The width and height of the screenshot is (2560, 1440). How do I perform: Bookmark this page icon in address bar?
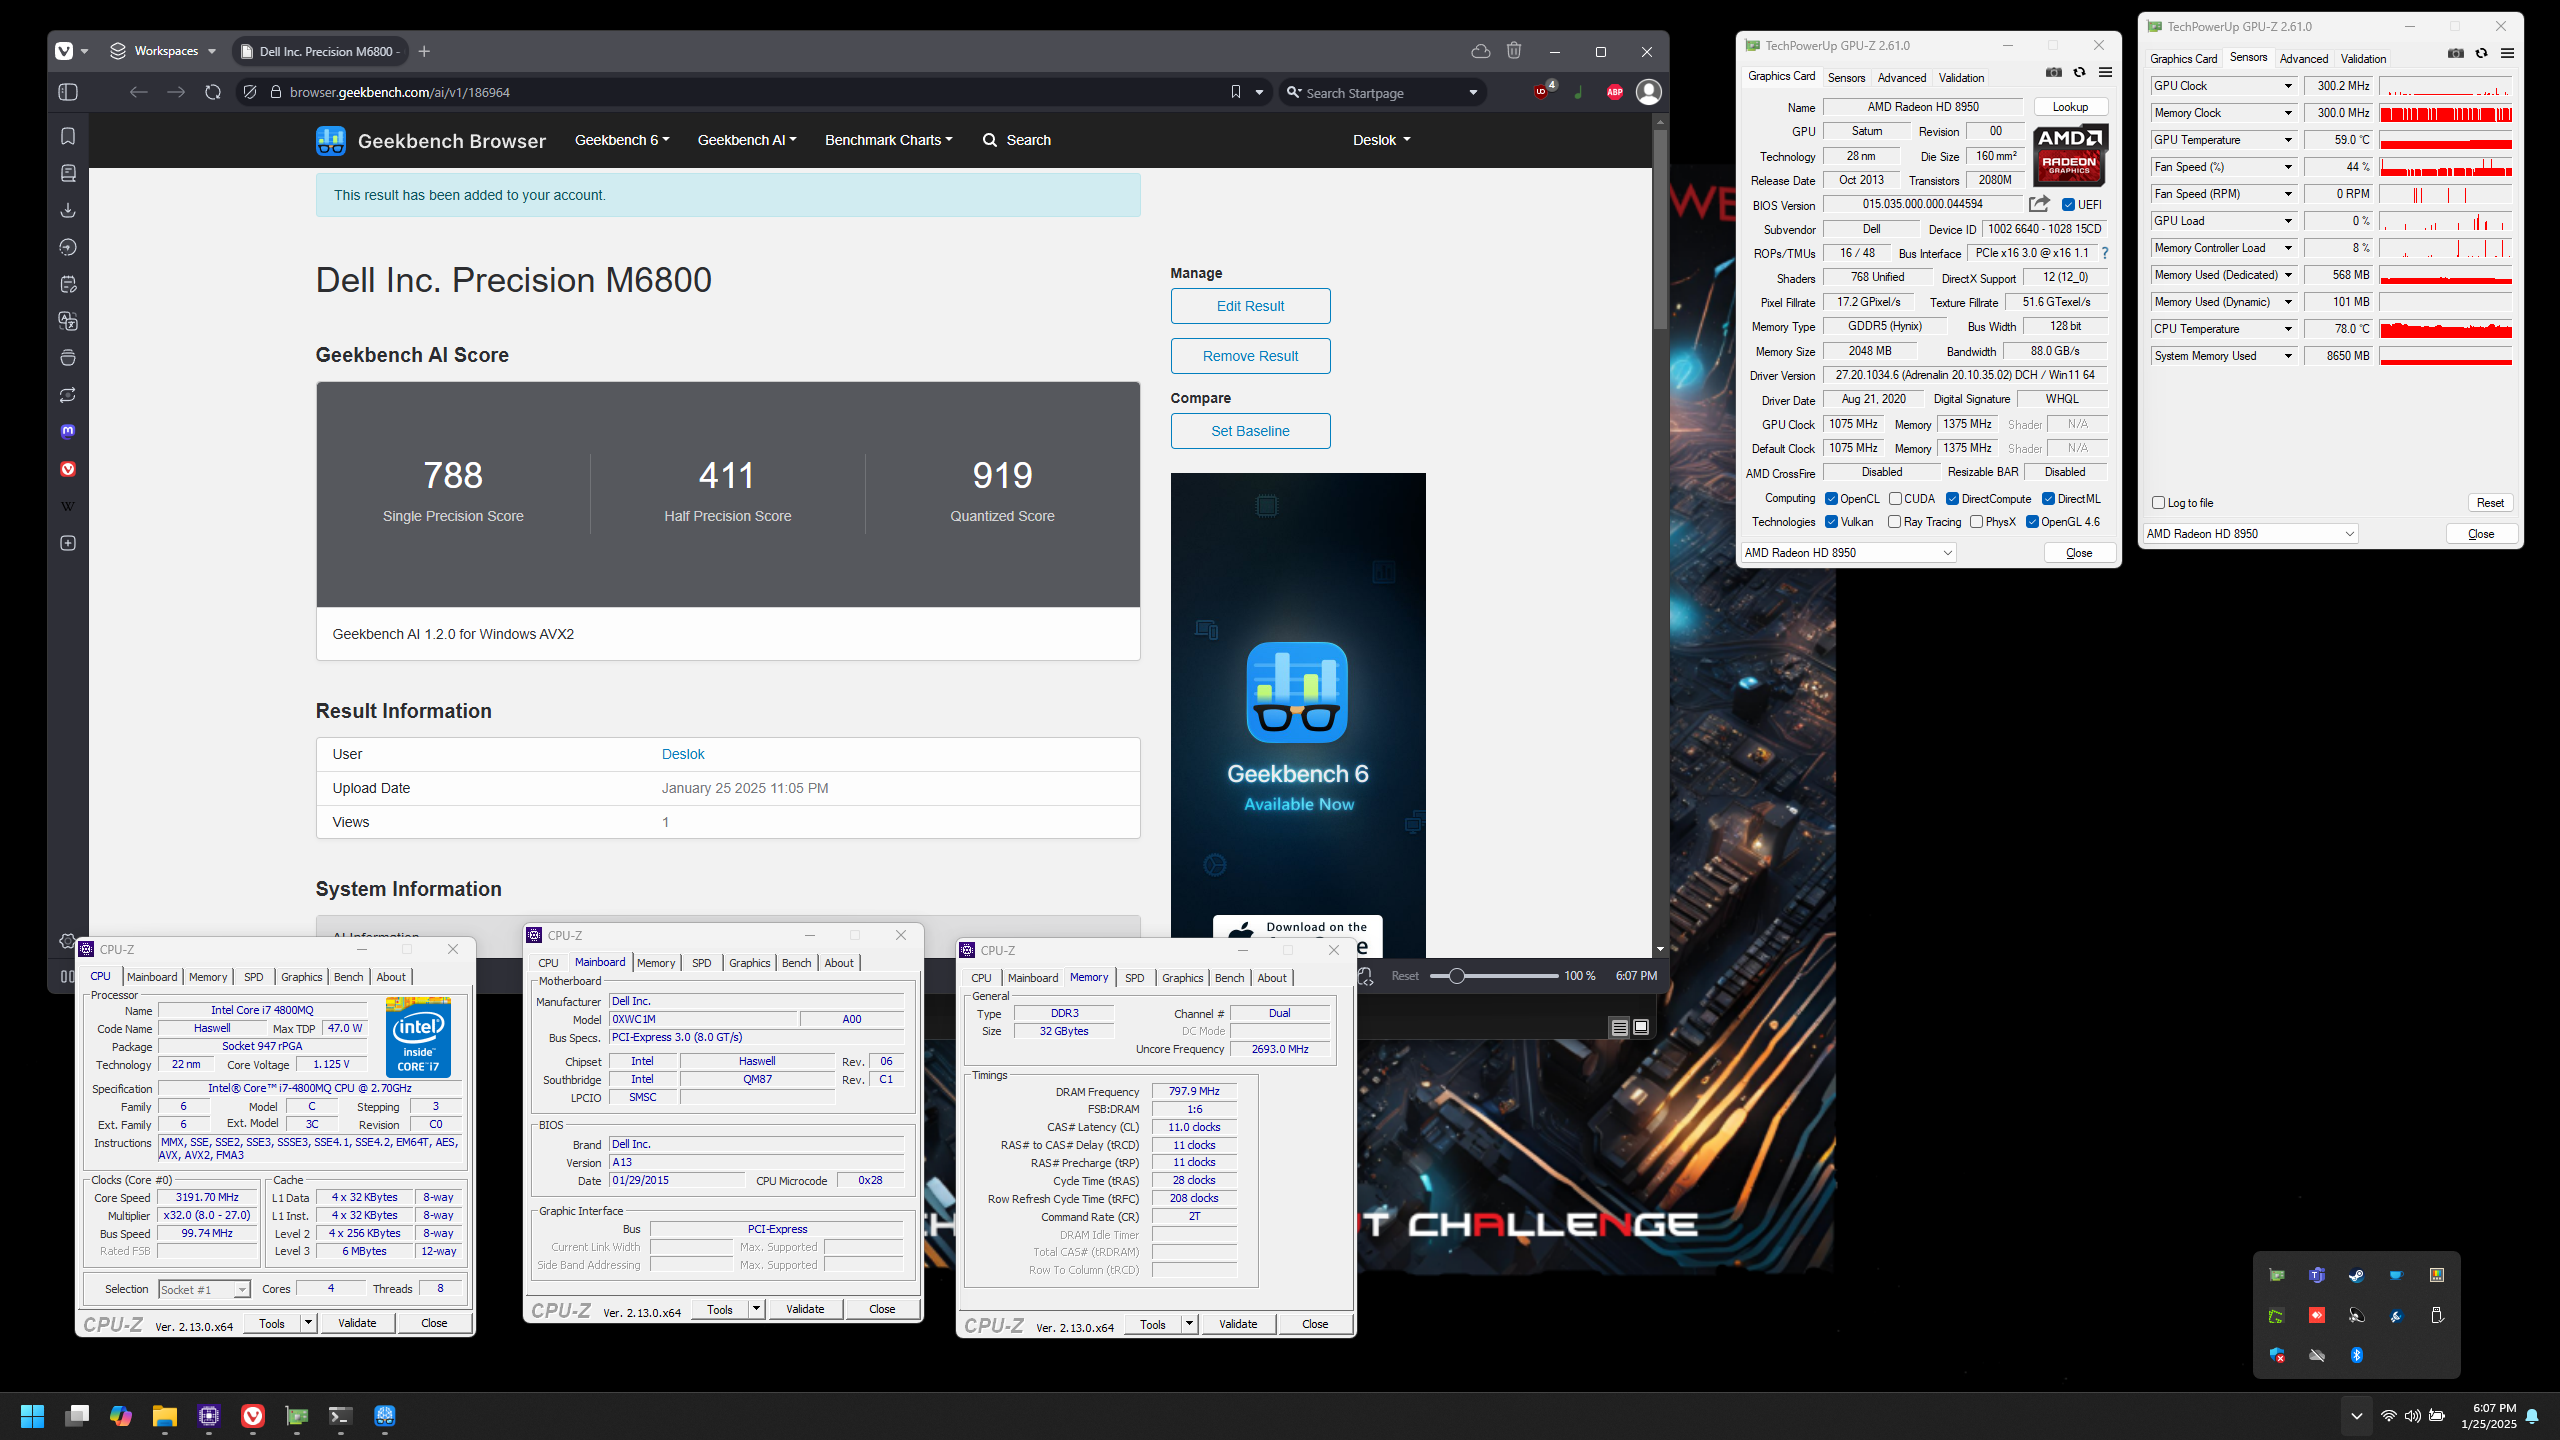click(1236, 92)
